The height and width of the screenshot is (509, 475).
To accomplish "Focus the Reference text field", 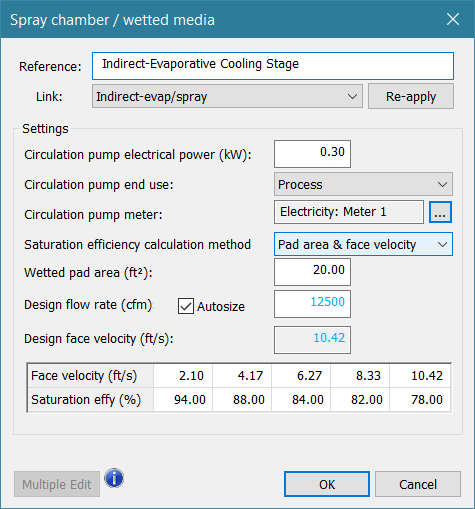I will tap(273, 66).
